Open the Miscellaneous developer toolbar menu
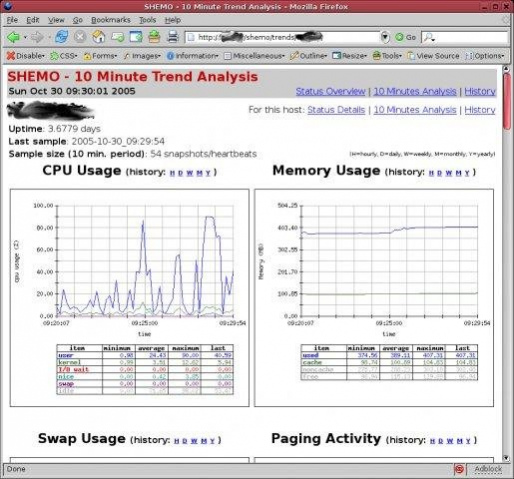 tap(254, 56)
